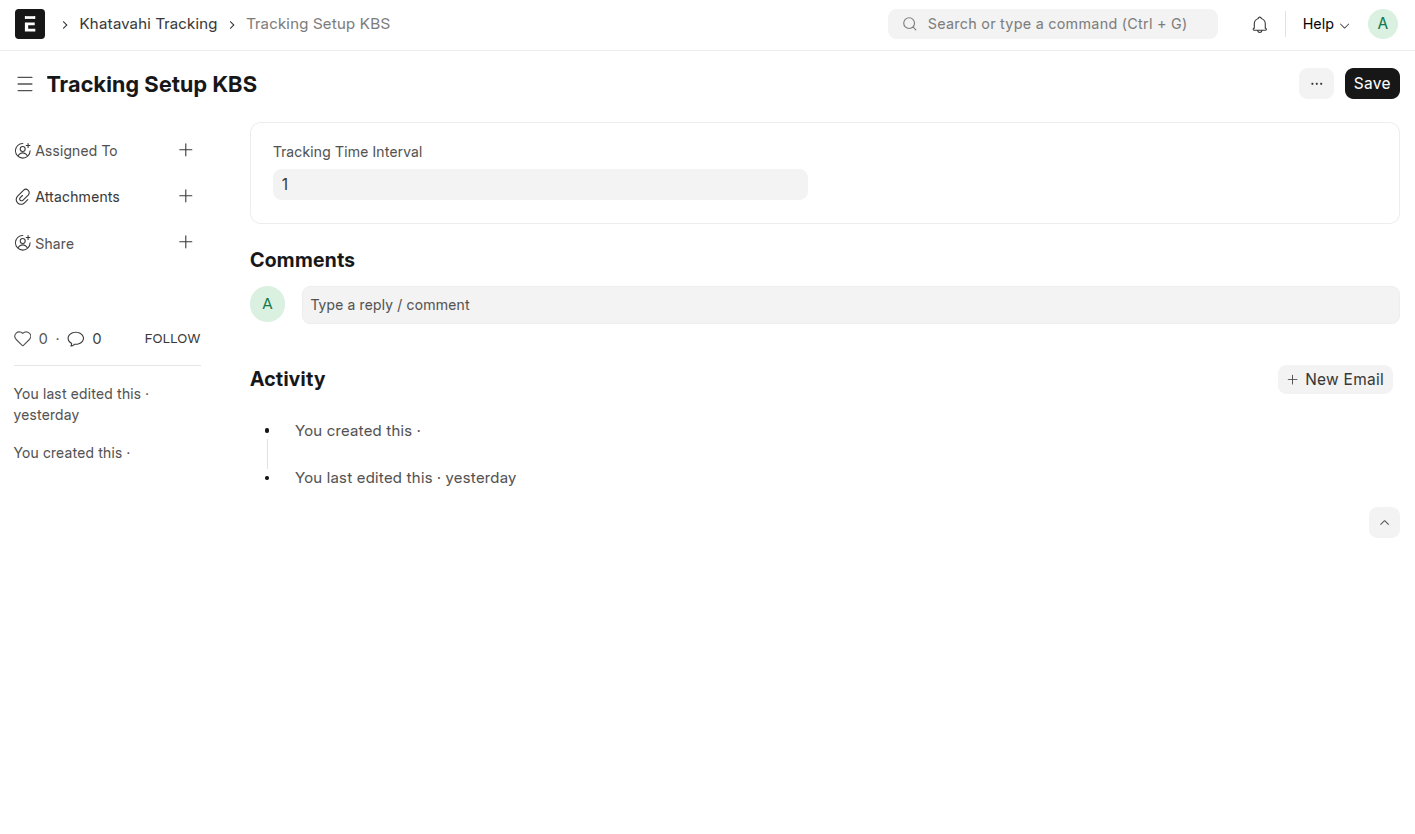
Task: Click the search or command bar
Action: click(x=1052, y=24)
